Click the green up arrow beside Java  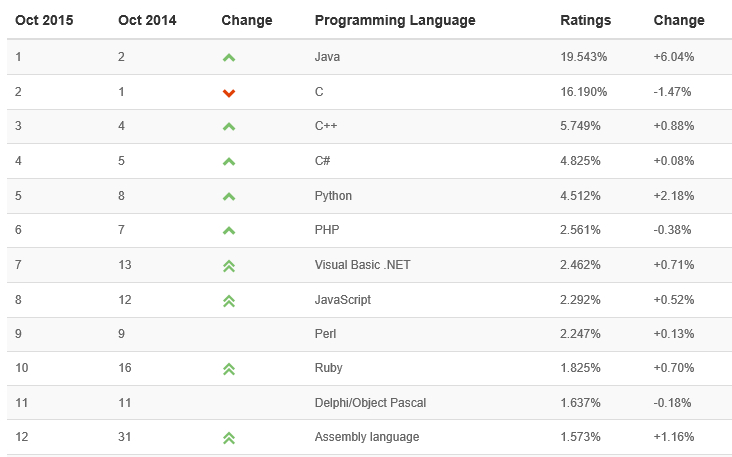[229, 58]
